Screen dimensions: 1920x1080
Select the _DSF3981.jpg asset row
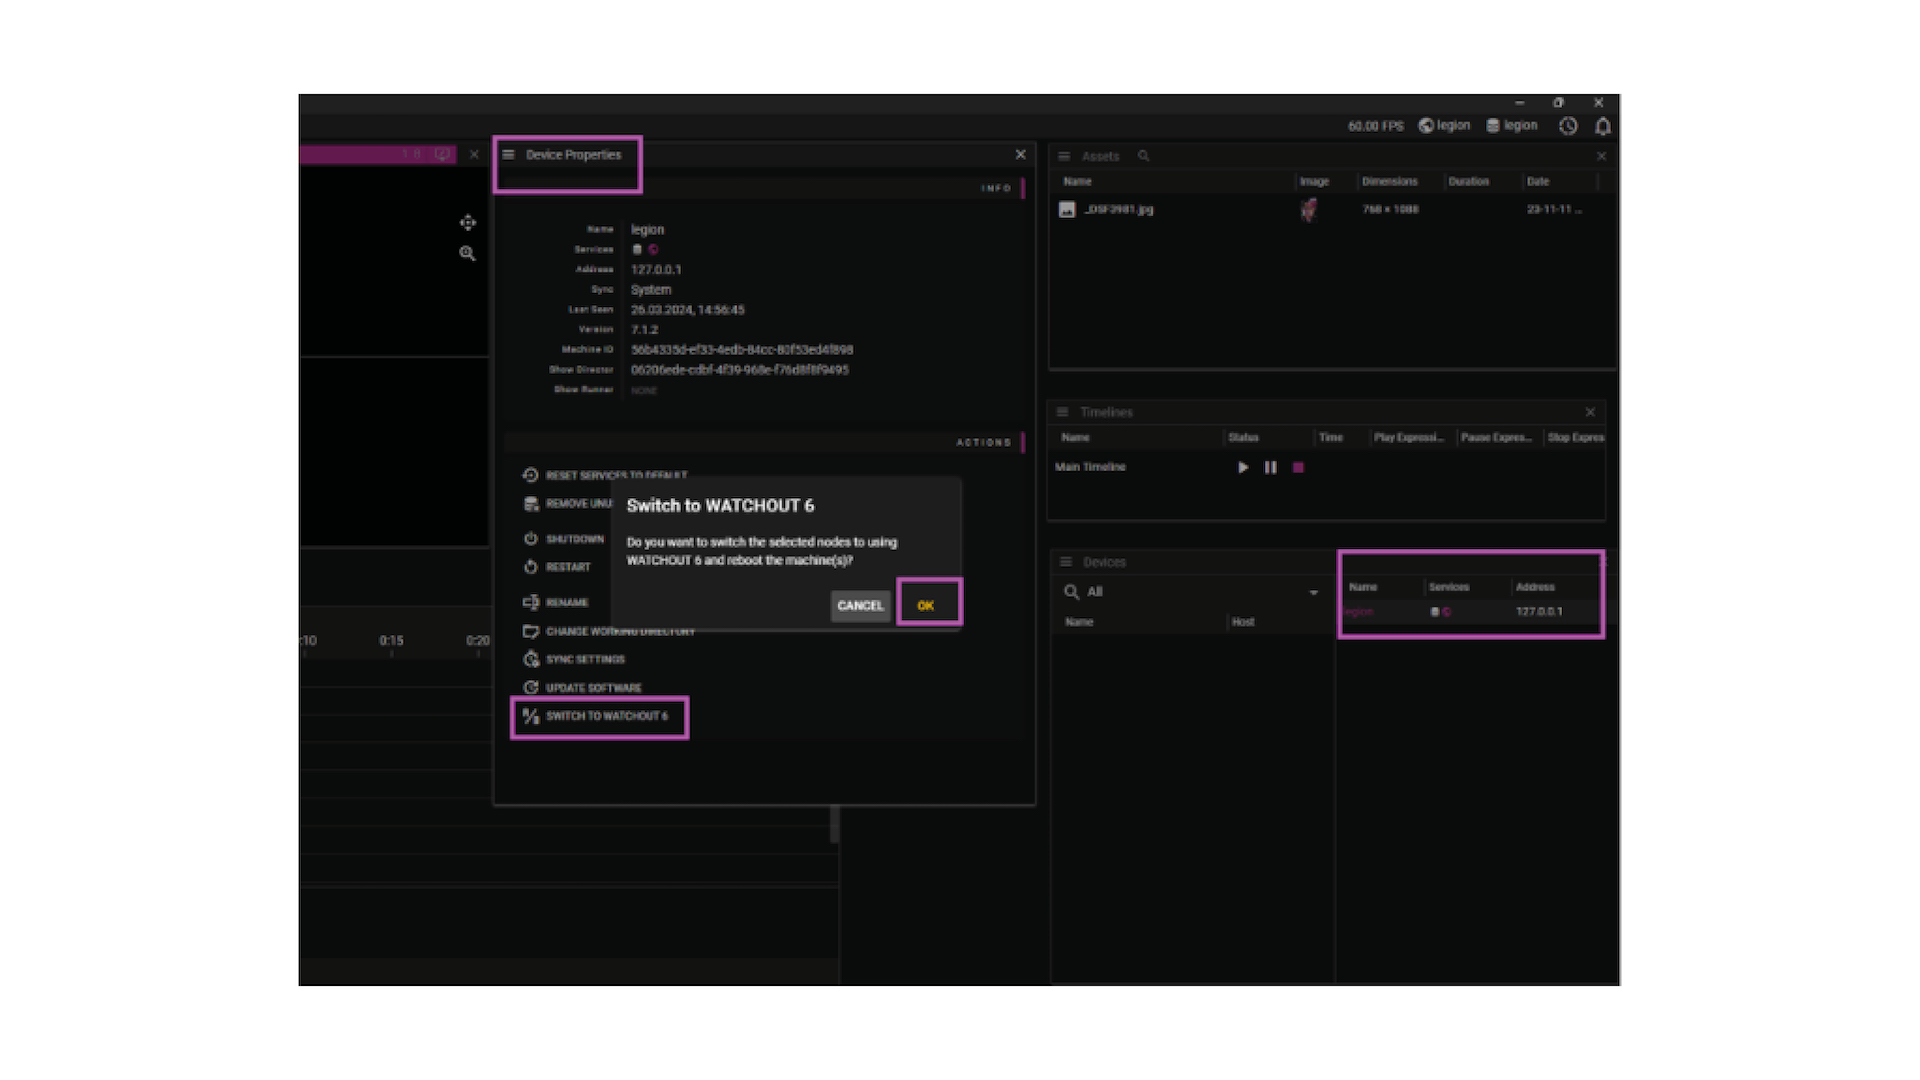click(1119, 209)
